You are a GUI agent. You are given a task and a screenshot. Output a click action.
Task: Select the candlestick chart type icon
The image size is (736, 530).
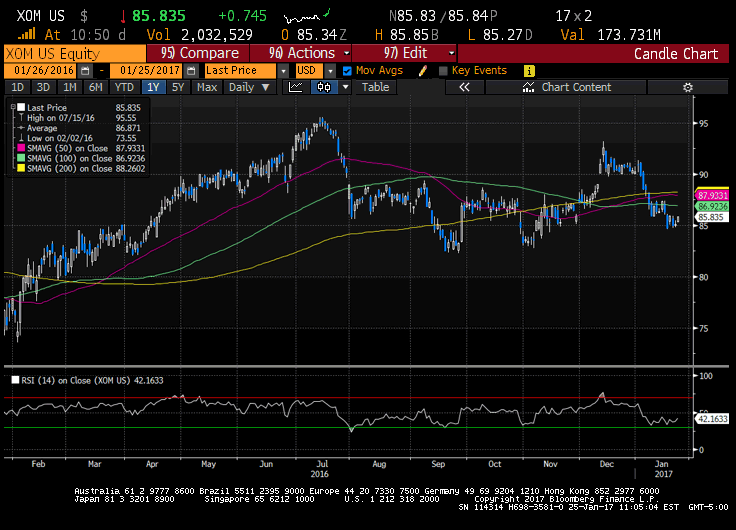324,87
